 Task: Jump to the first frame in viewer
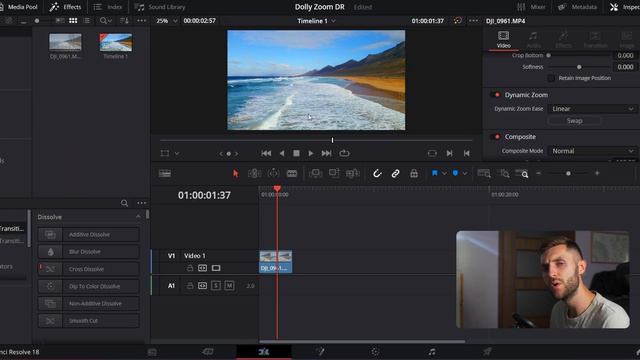pyautogui.click(x=266, y=153)
